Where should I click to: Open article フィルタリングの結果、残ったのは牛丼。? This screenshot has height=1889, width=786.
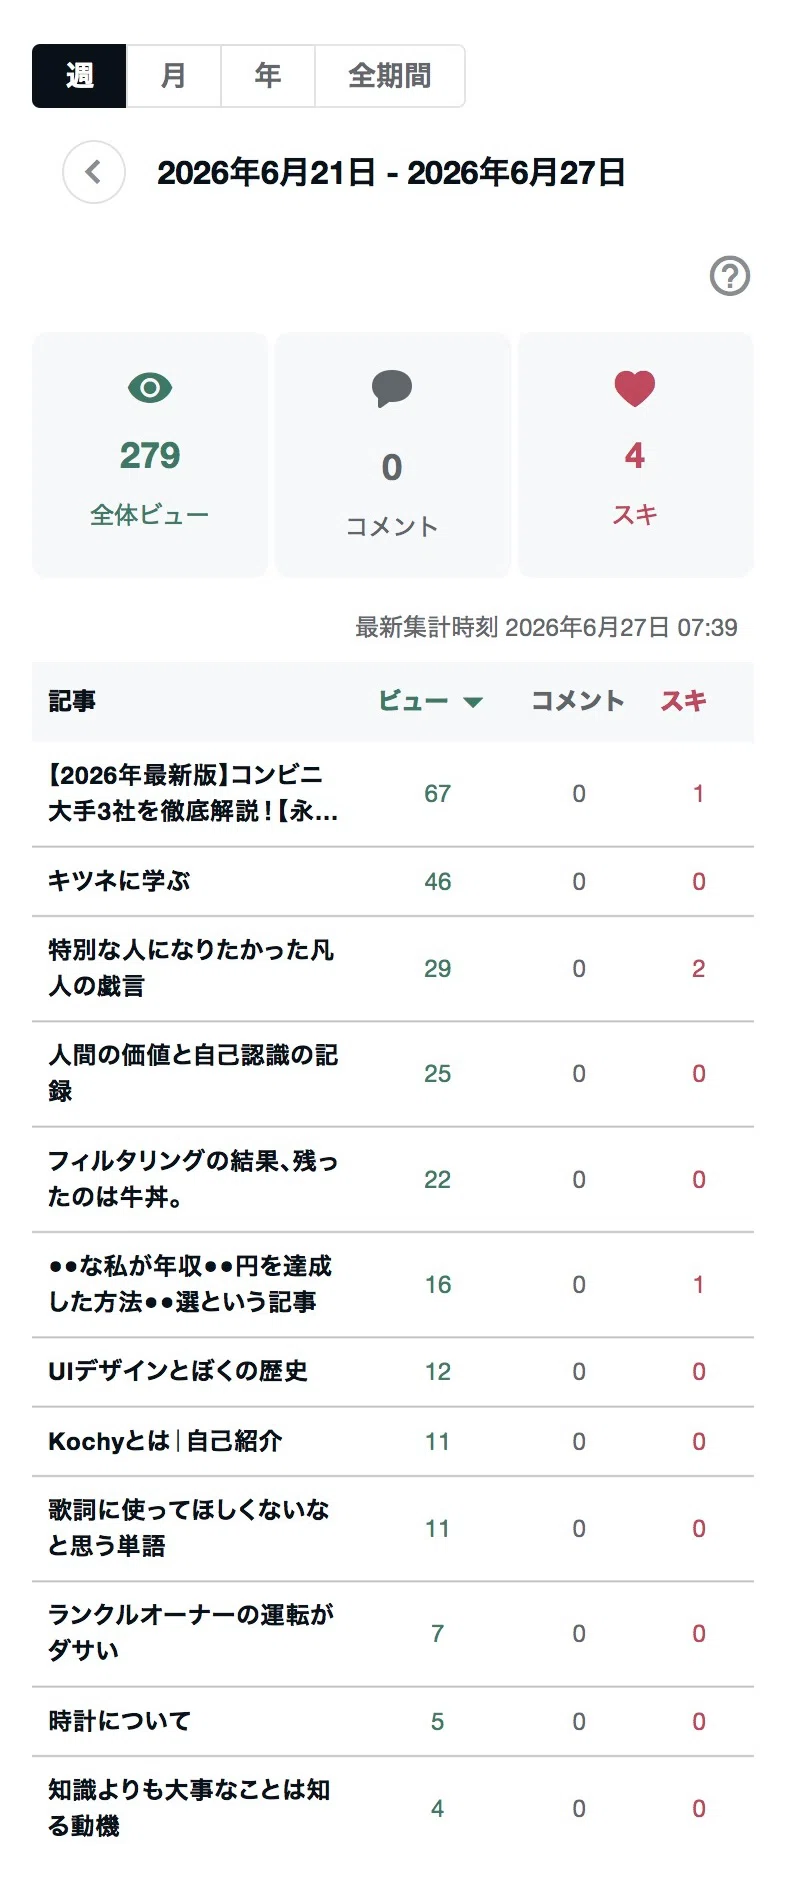[x=193, y=1179]
